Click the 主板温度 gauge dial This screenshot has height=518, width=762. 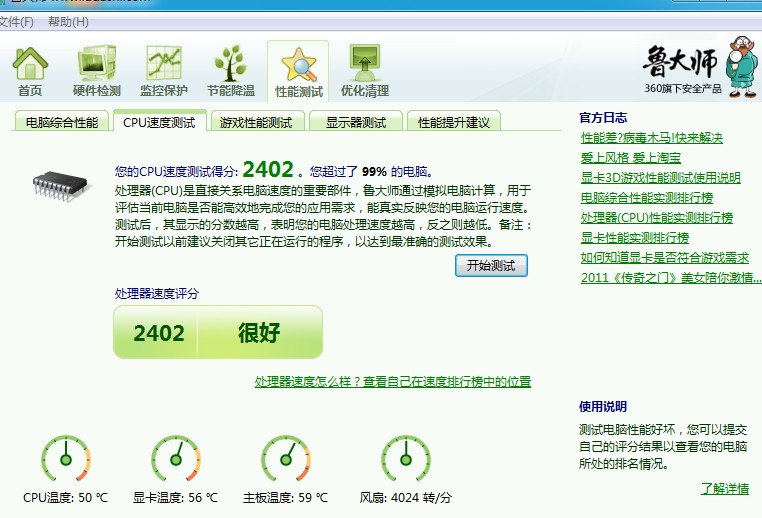286,459
